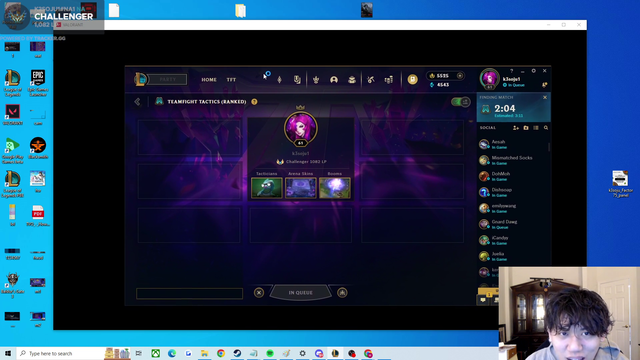Open the Epic Games Launcher desktop shortcut
Viewport: 640px width, 360px height.
pyautogui.click(x=38, y=83)
